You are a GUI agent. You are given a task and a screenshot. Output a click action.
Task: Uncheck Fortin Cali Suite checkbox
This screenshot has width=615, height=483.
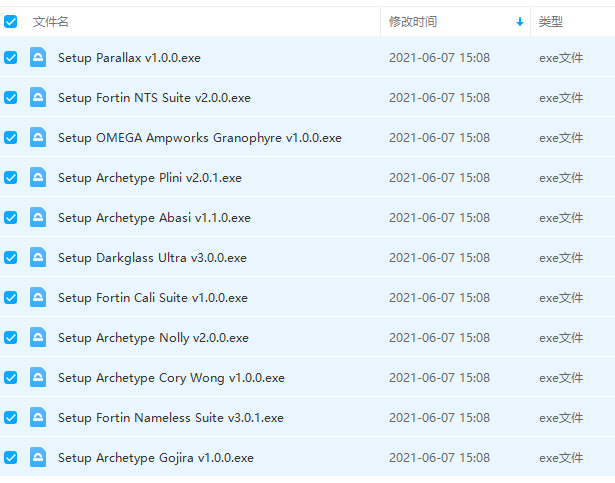coord(11,298)
